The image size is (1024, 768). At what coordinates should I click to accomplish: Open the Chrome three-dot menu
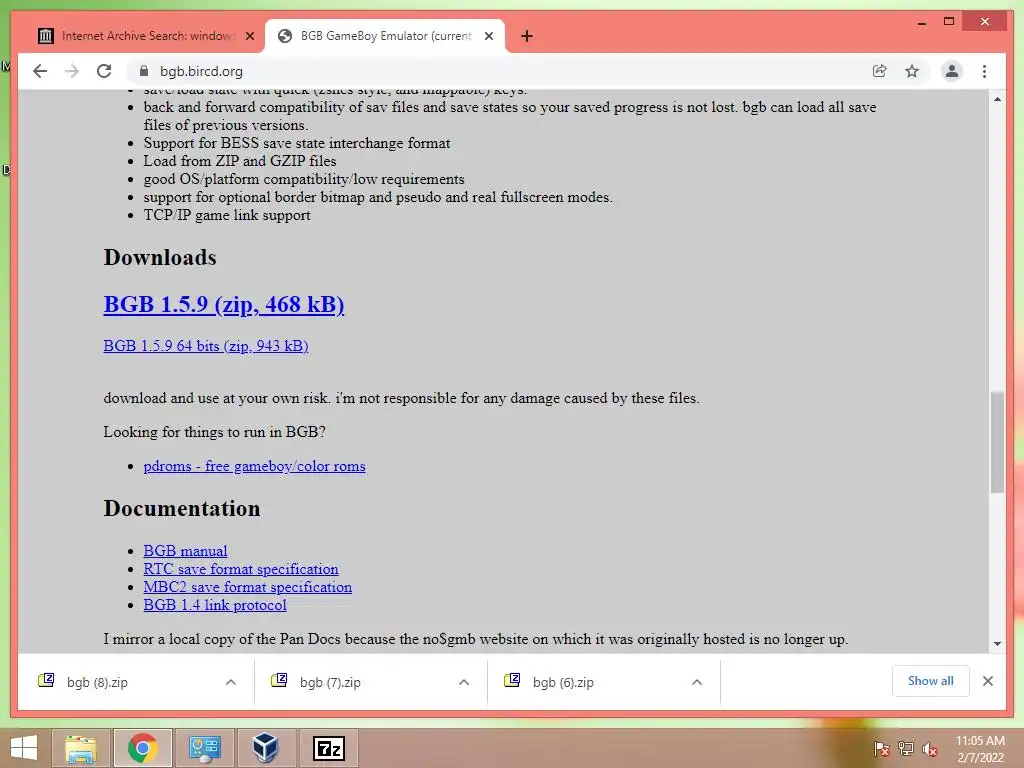(x=984, y=71)
